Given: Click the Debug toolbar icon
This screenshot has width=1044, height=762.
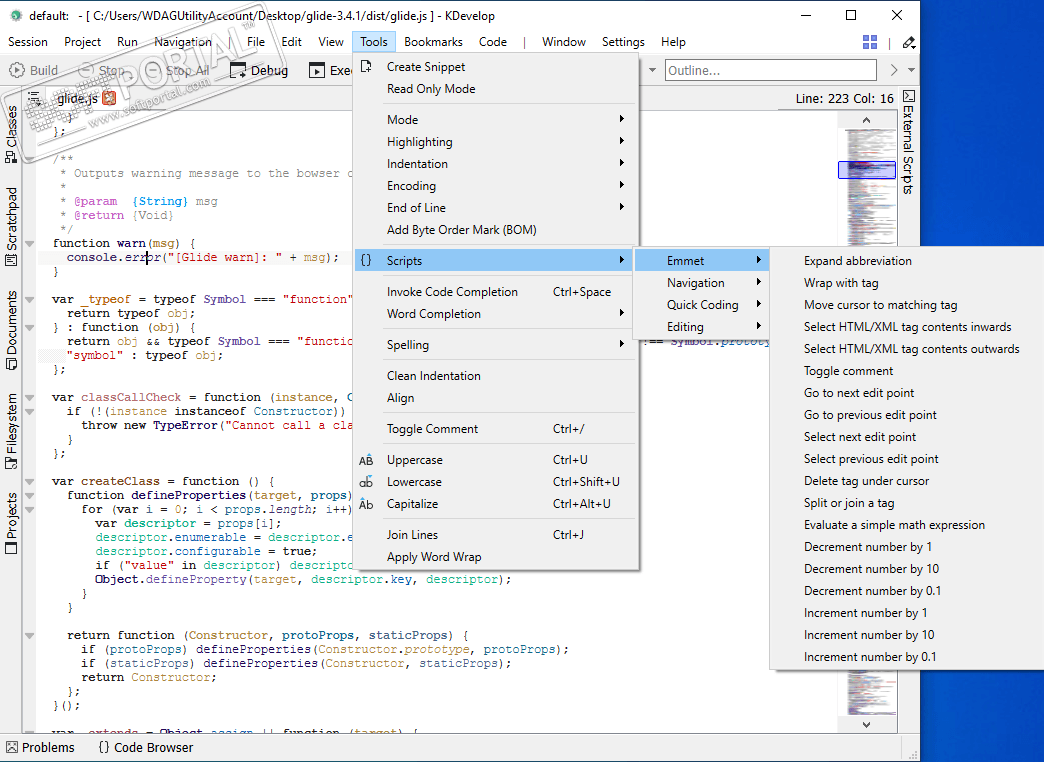Looking at the screenshot, I should tap(238, 70).
